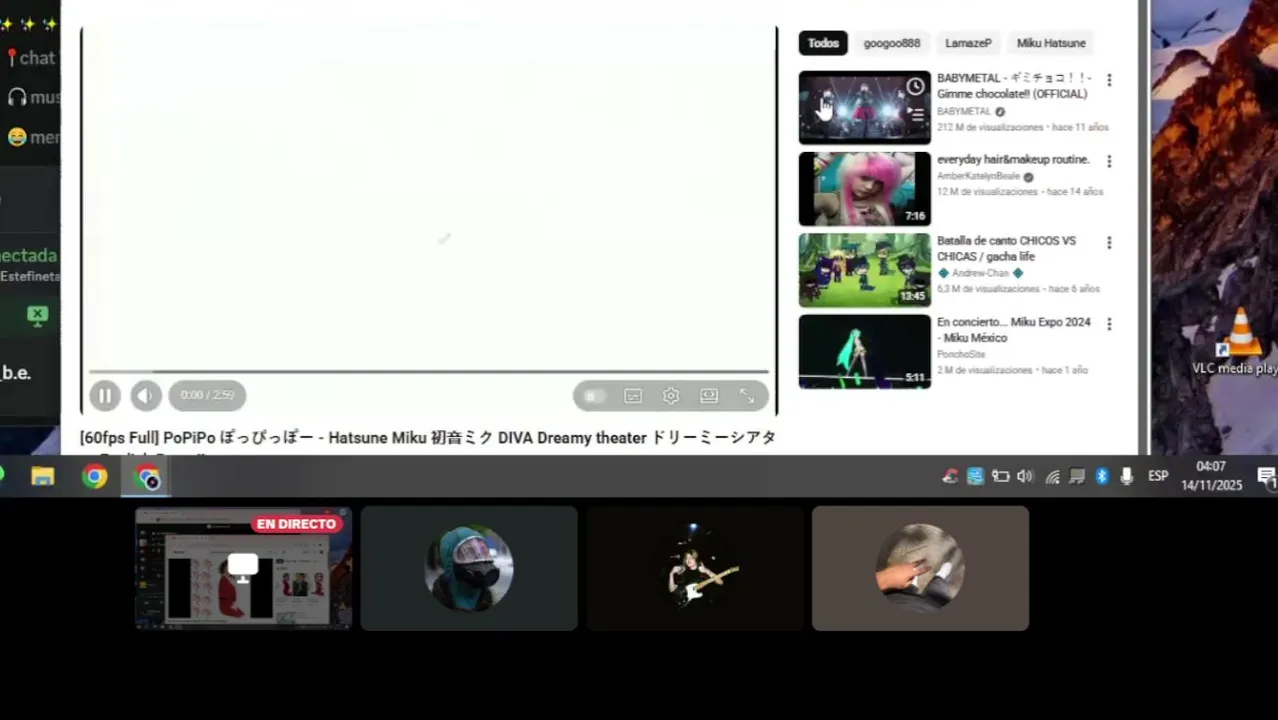This screenshot has height=720, width=1278.
Task: Click '12 M de visualizaciones' text
Action: pos(987,192)
